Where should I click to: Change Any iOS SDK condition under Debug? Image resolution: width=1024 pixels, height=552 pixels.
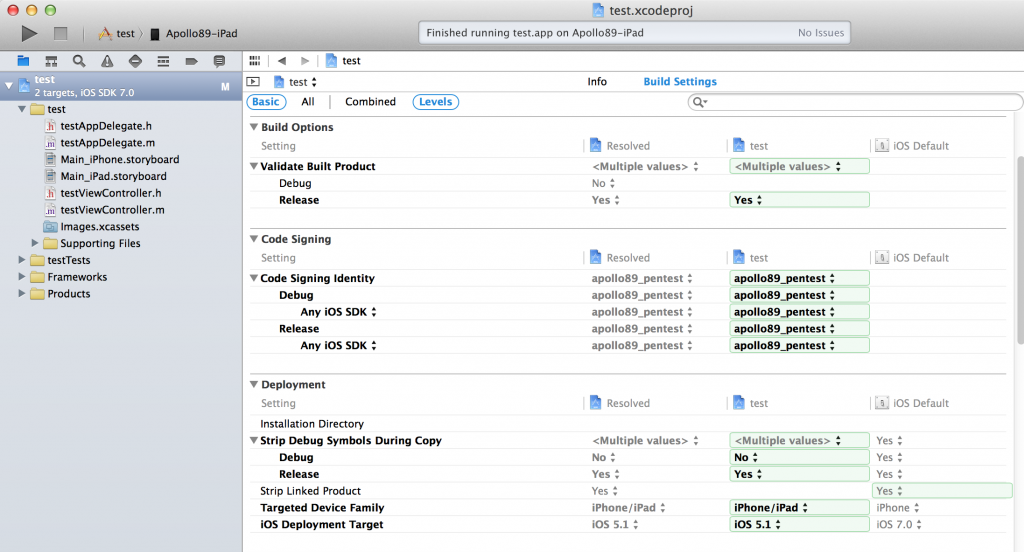coord(338,312)
